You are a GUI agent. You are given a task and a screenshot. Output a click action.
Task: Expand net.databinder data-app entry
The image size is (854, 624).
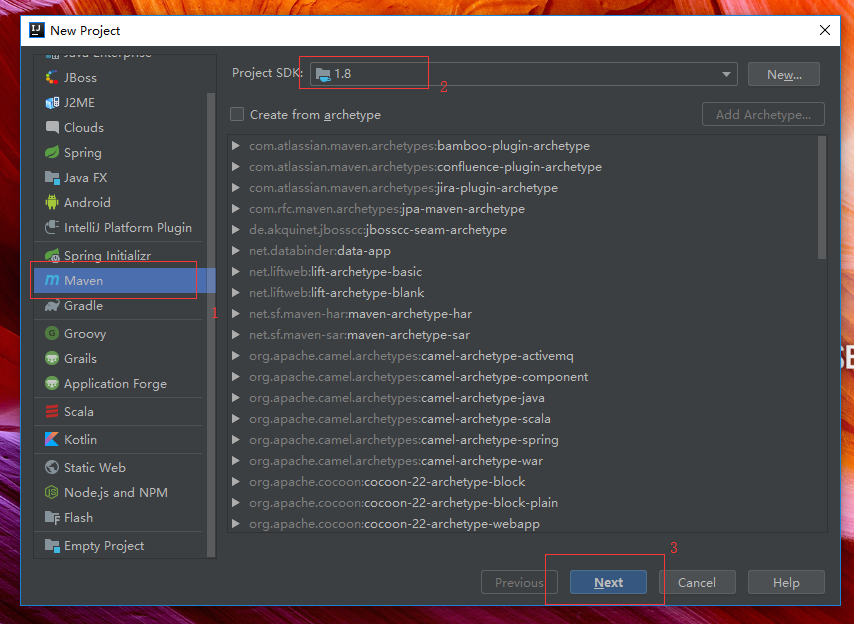click(x=236, y=250)
